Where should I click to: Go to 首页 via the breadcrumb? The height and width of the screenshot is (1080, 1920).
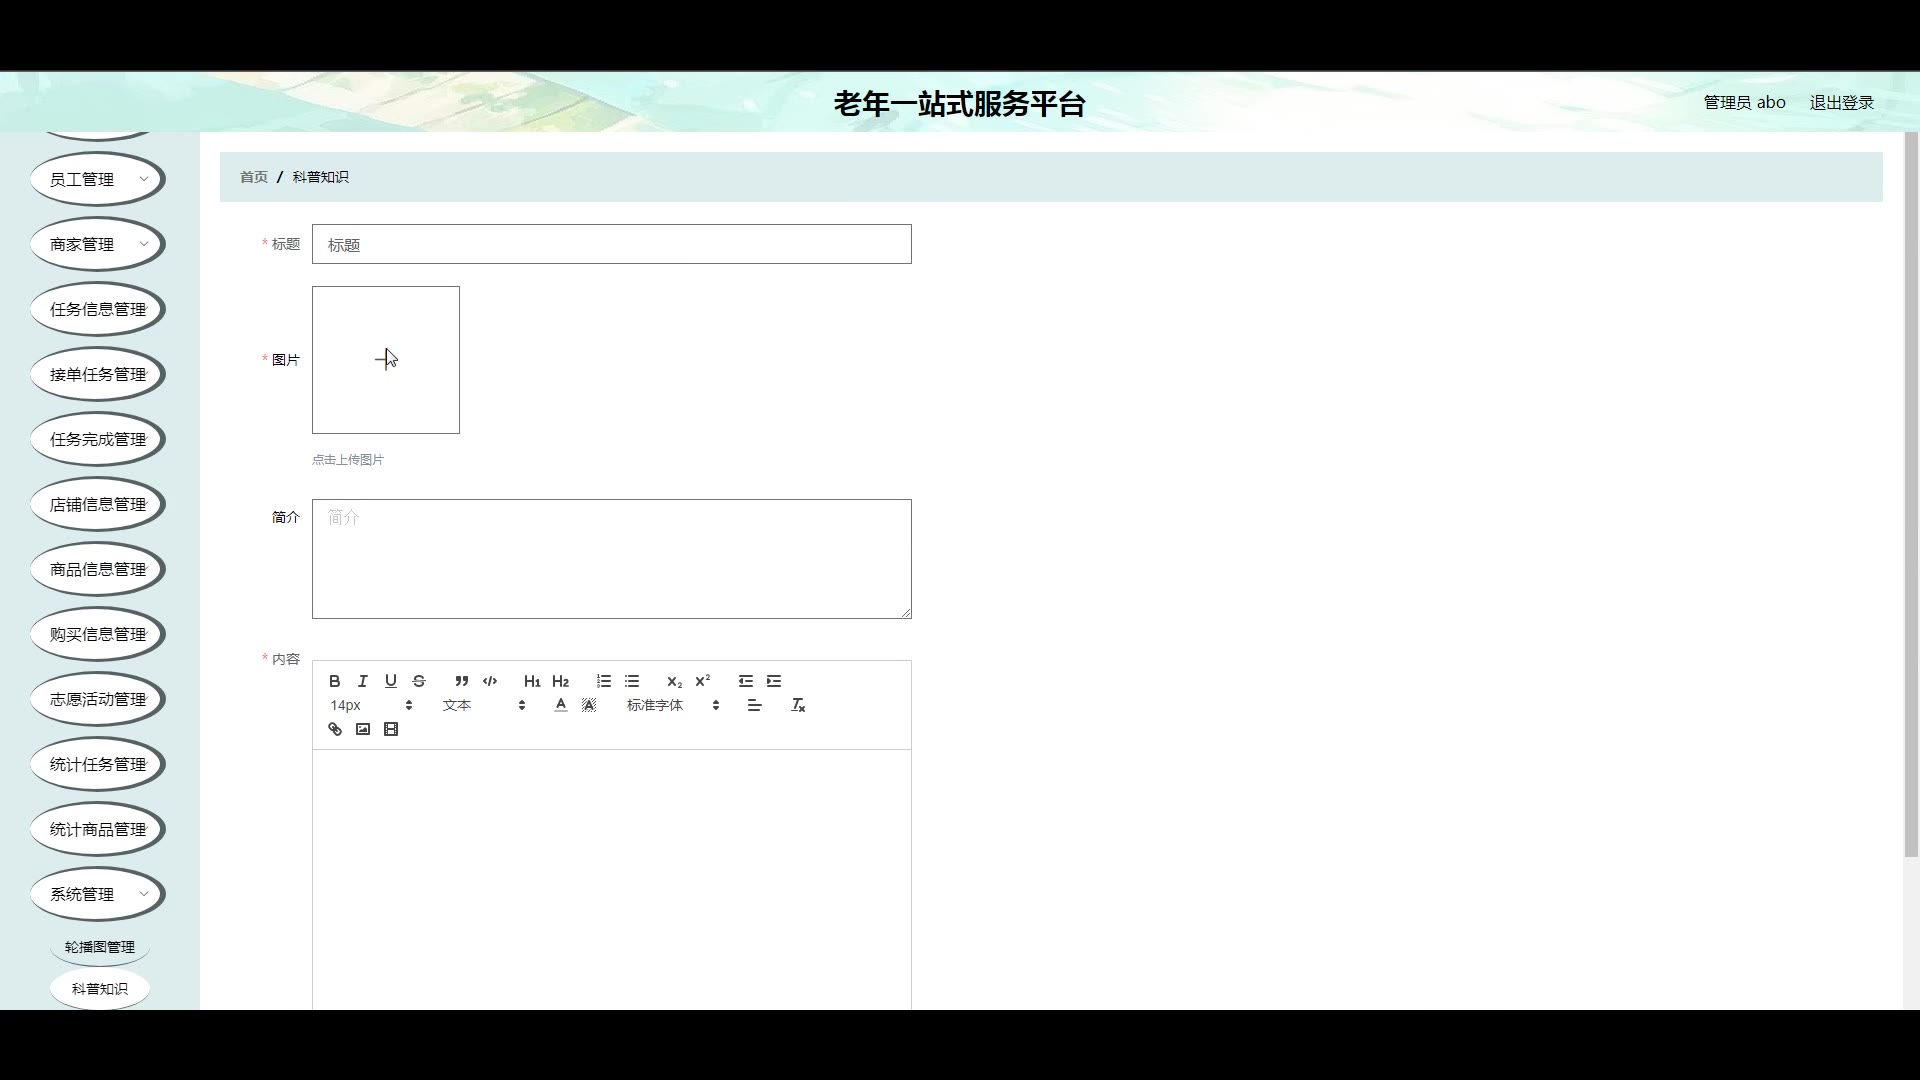coord(254,177)
